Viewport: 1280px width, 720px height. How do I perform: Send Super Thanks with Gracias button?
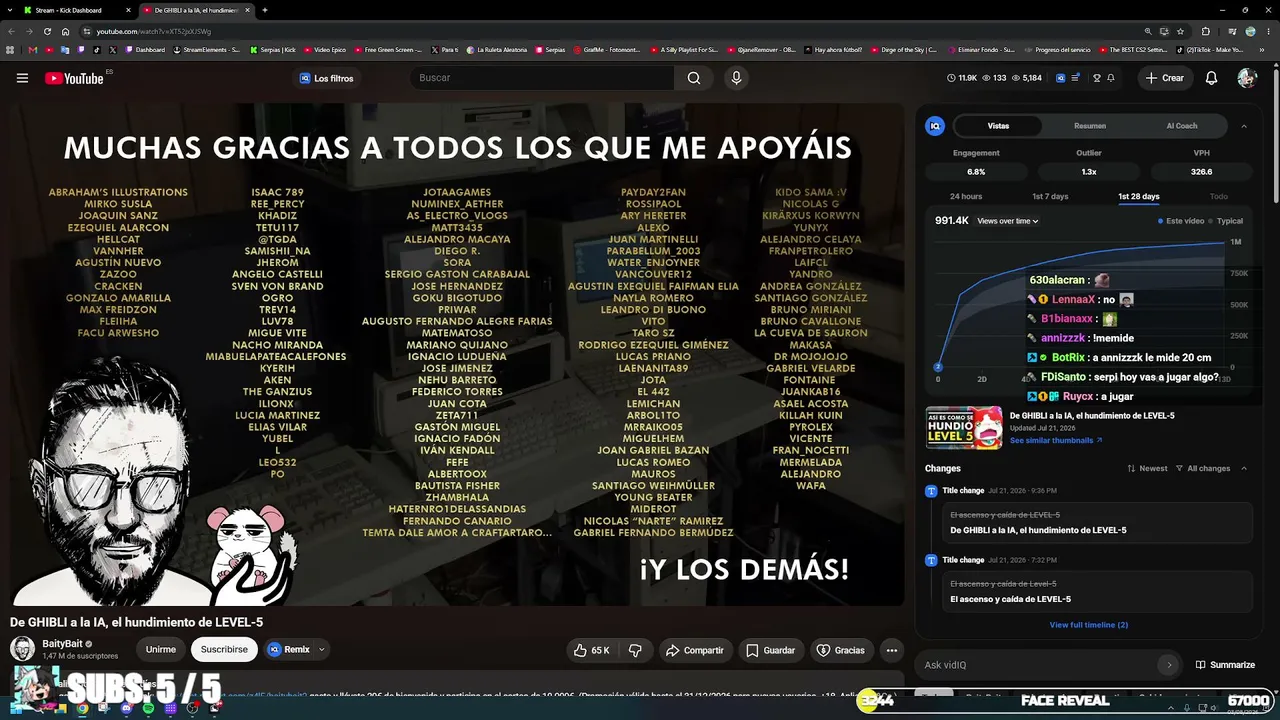pos(840,650)
